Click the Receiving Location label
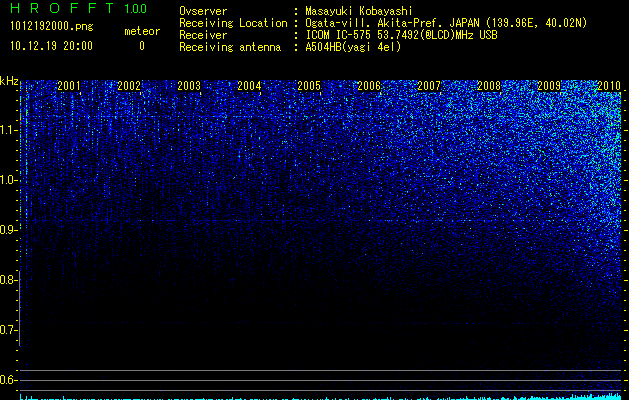 click(233, 24)
